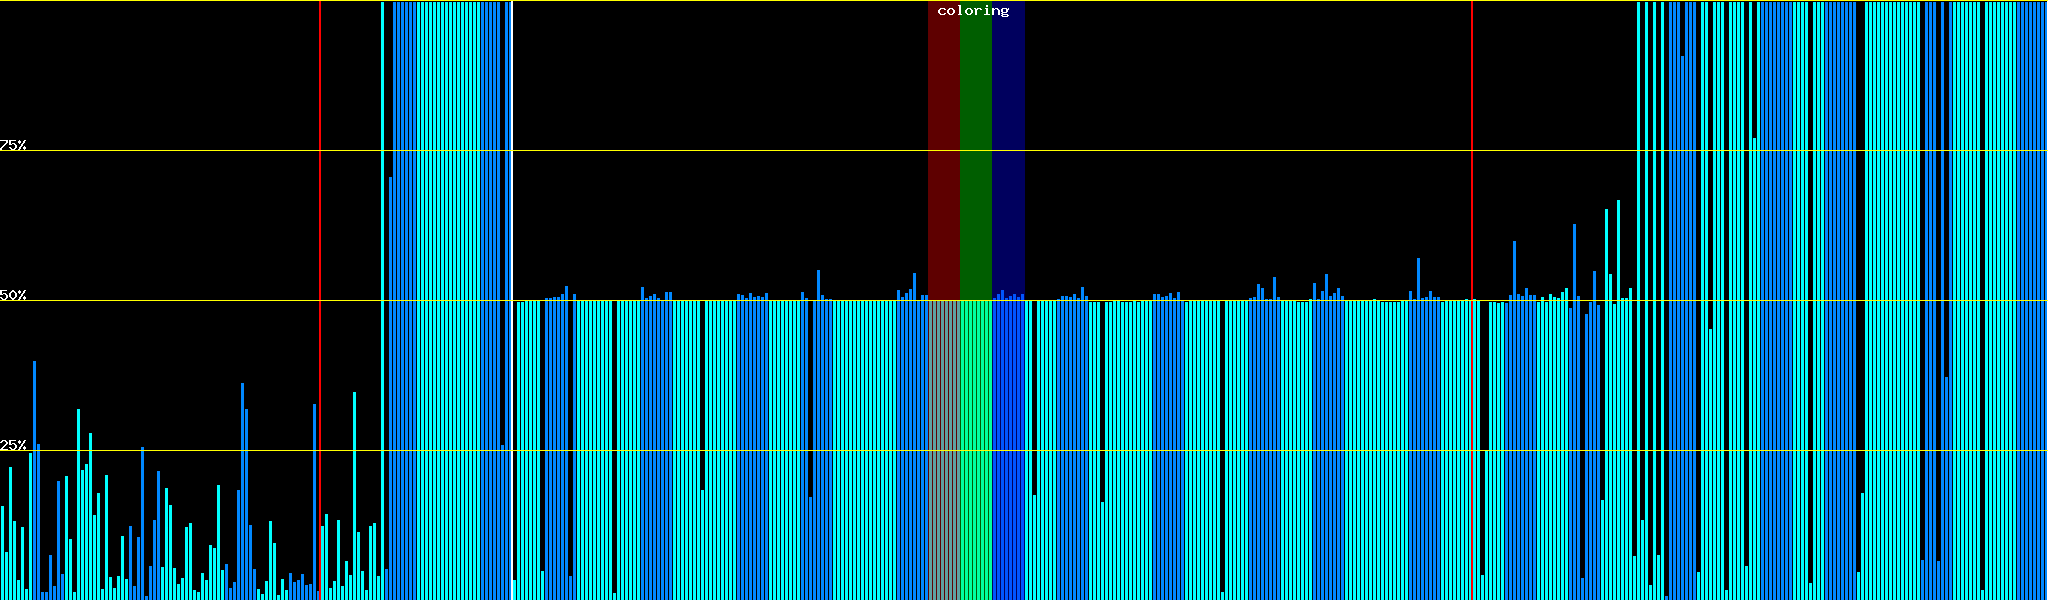Viewport: 2048px width, 600px height.
Task: Select the dark red coloring band
Action: 943,150
